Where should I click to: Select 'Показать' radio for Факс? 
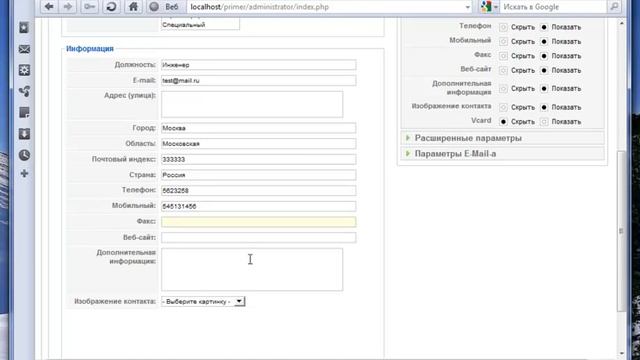point(544,56)
